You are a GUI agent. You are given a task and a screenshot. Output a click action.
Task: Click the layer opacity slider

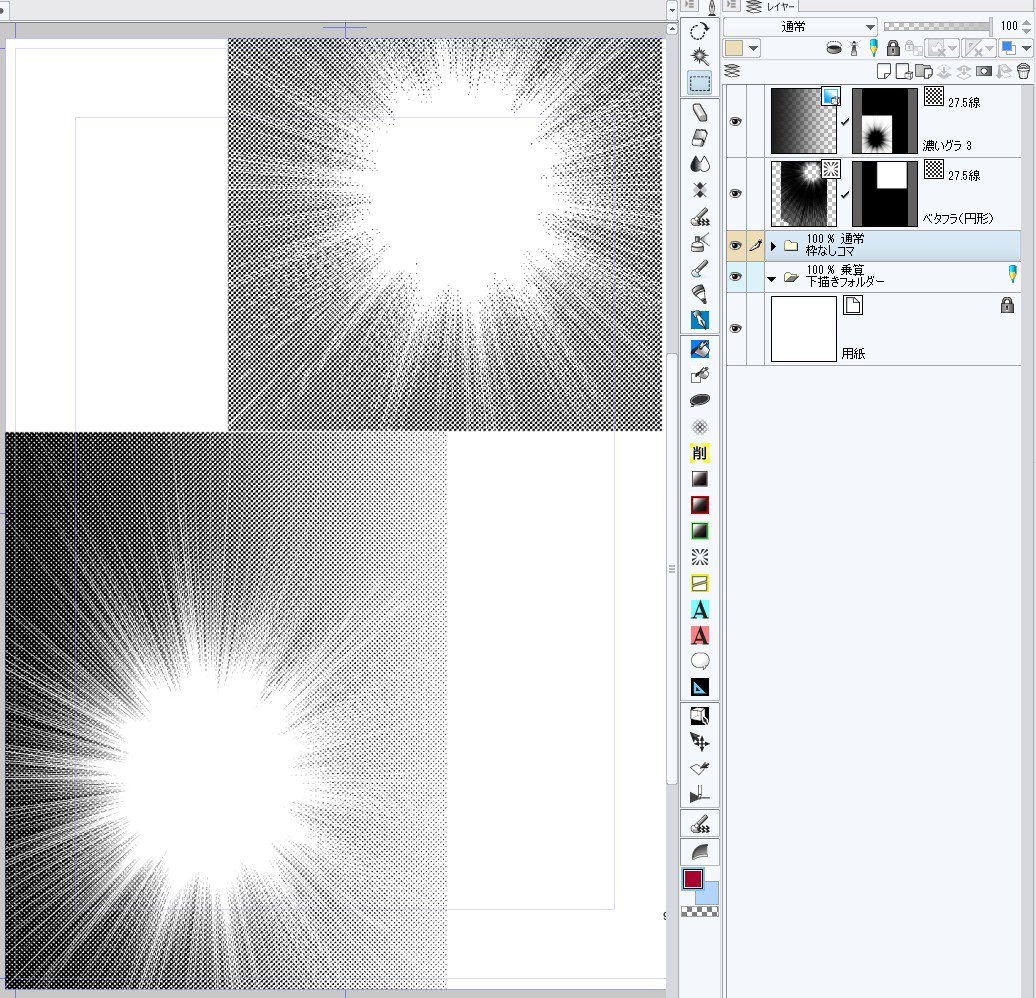click(938, 26)
